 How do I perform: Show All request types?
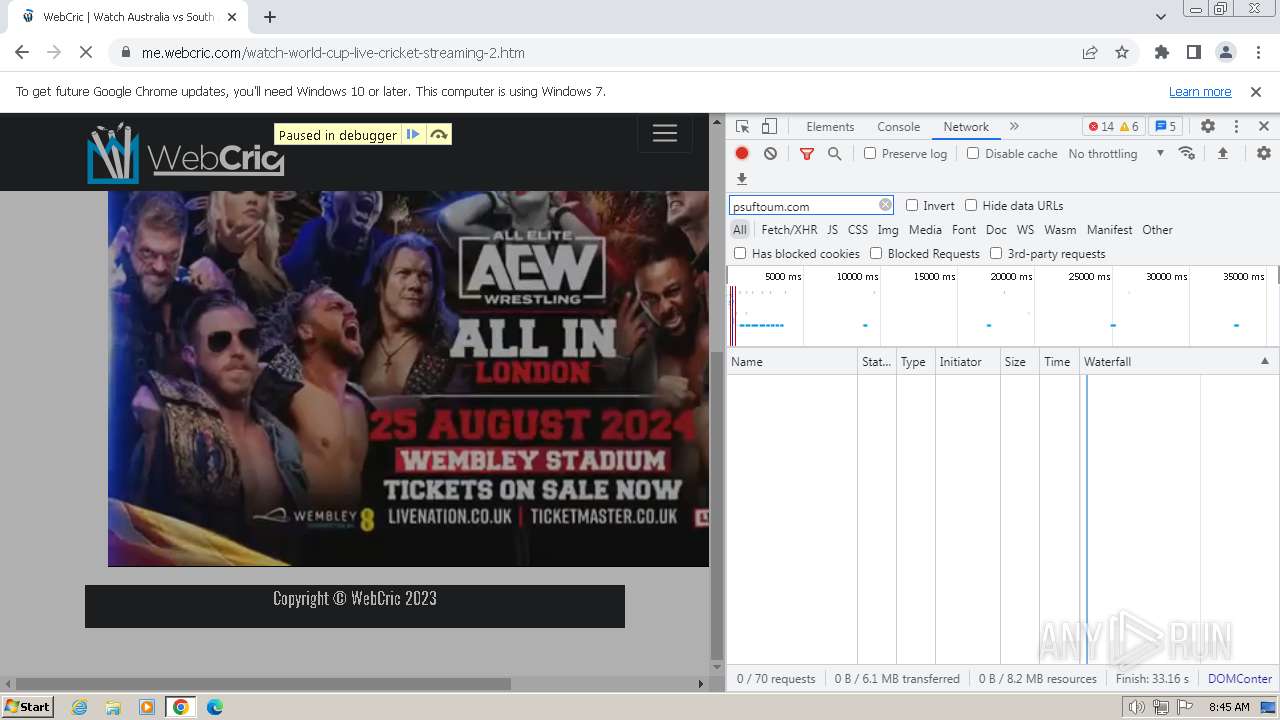point(740,229)
